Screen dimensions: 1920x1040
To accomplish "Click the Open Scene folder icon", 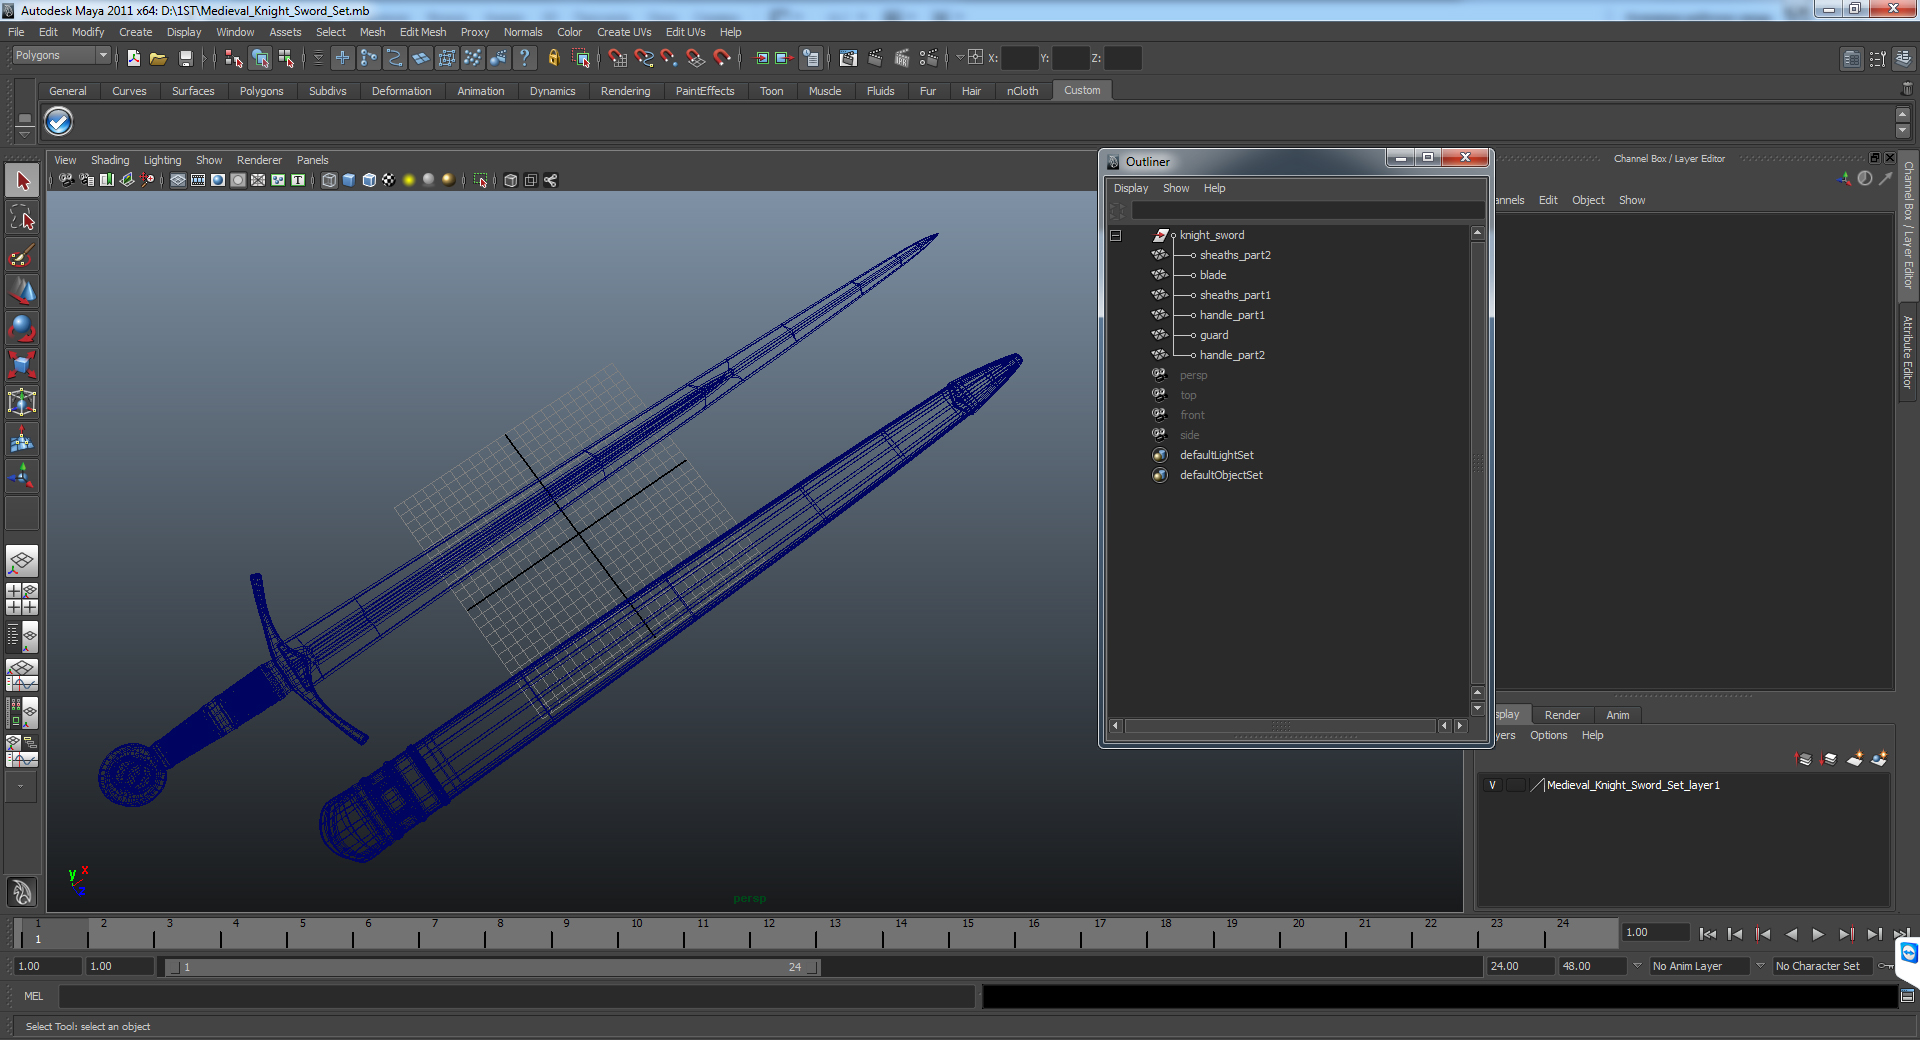I will [x=158, y=58].
